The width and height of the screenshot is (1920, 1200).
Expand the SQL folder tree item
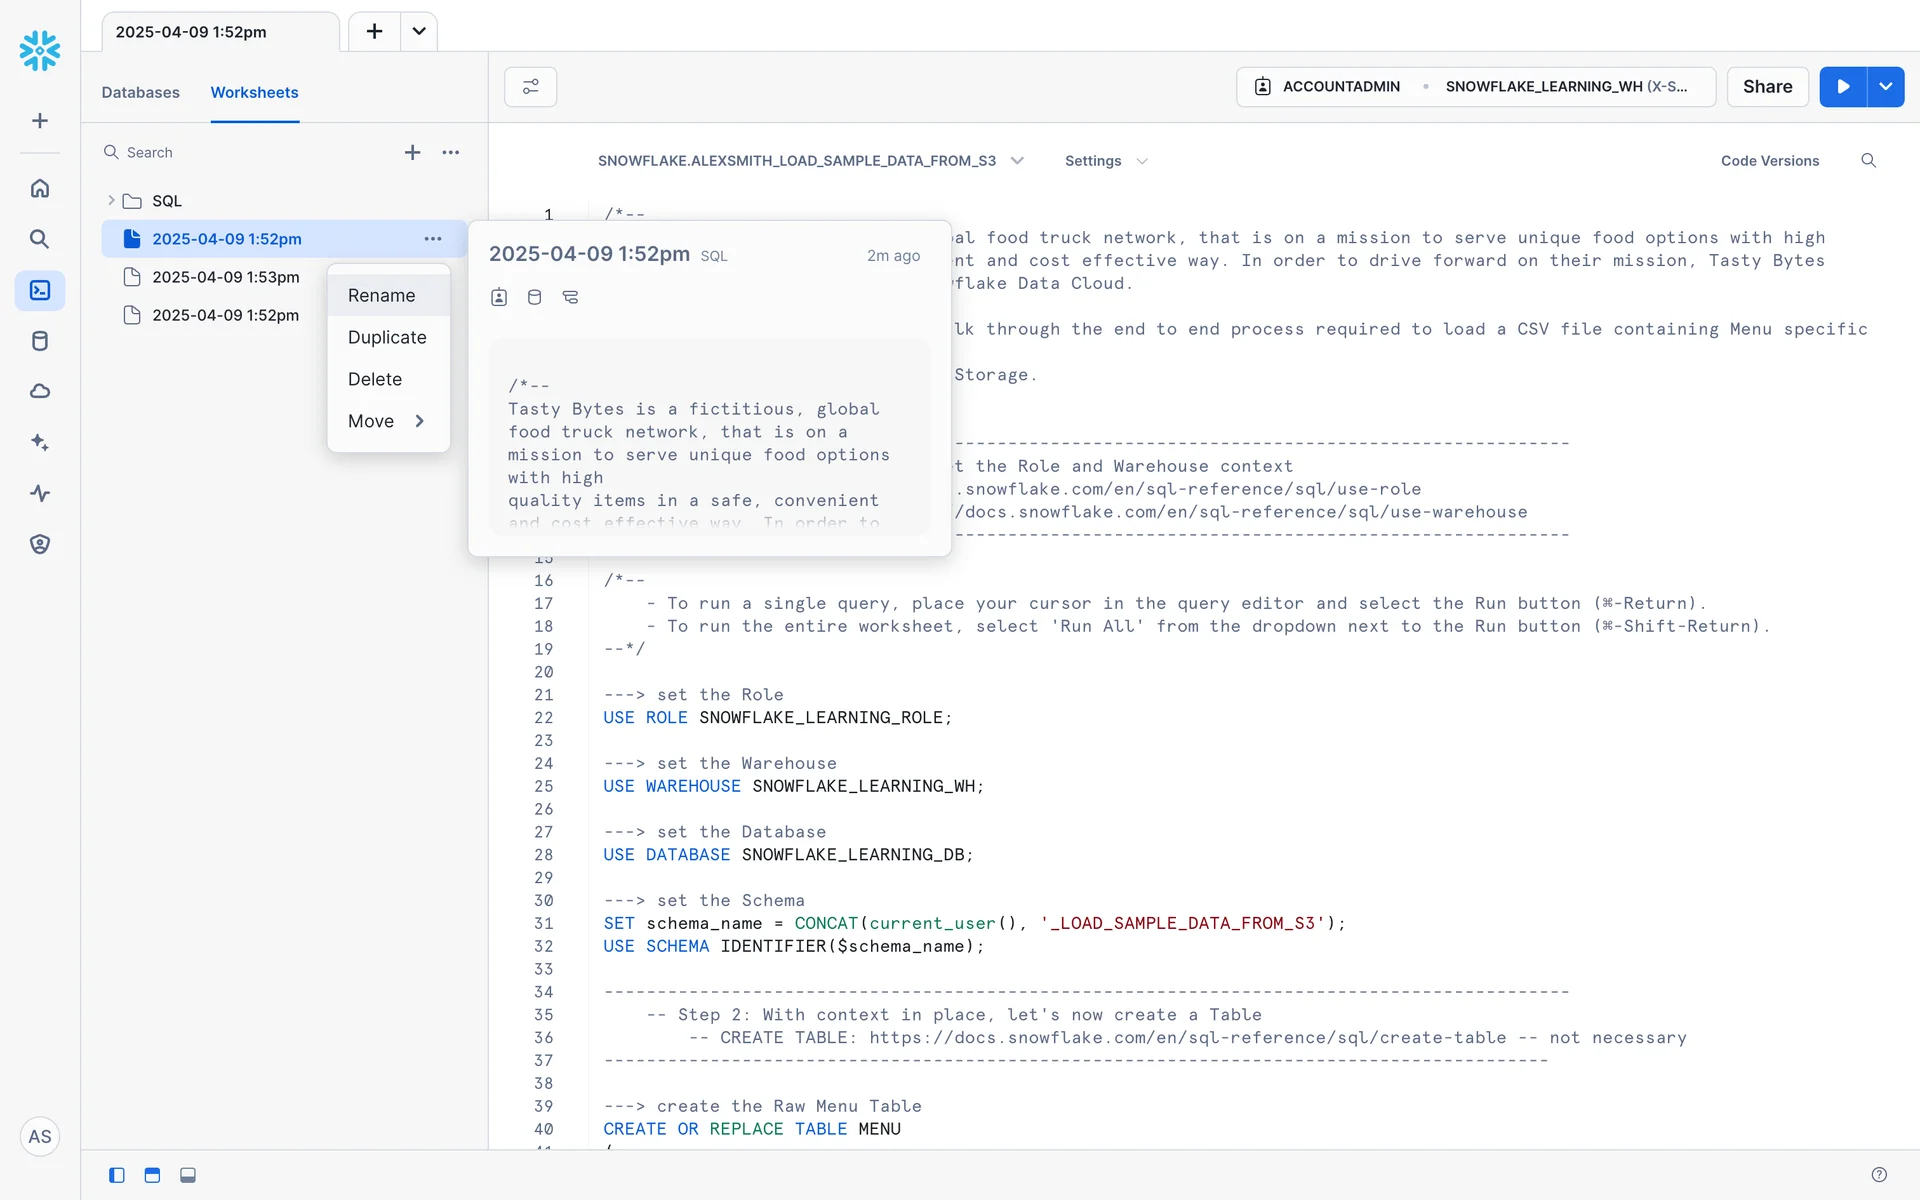(111, 201)
